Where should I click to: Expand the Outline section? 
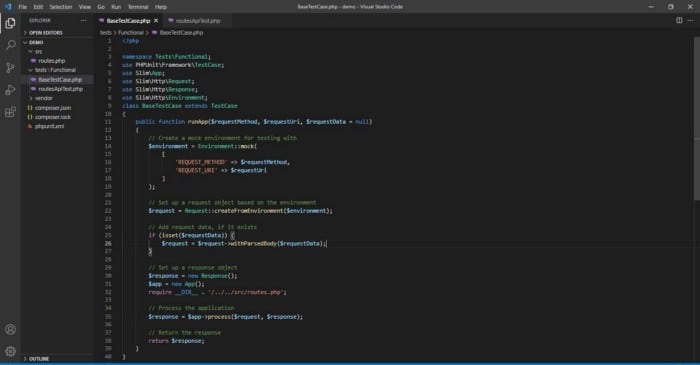coord(39,358)
